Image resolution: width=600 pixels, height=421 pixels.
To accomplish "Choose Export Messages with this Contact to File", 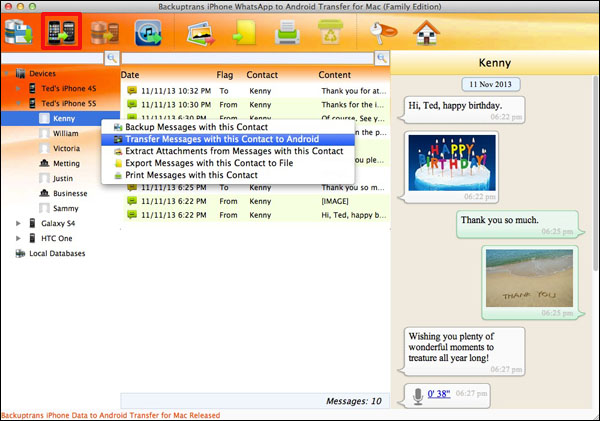I will tap(228, 163).
